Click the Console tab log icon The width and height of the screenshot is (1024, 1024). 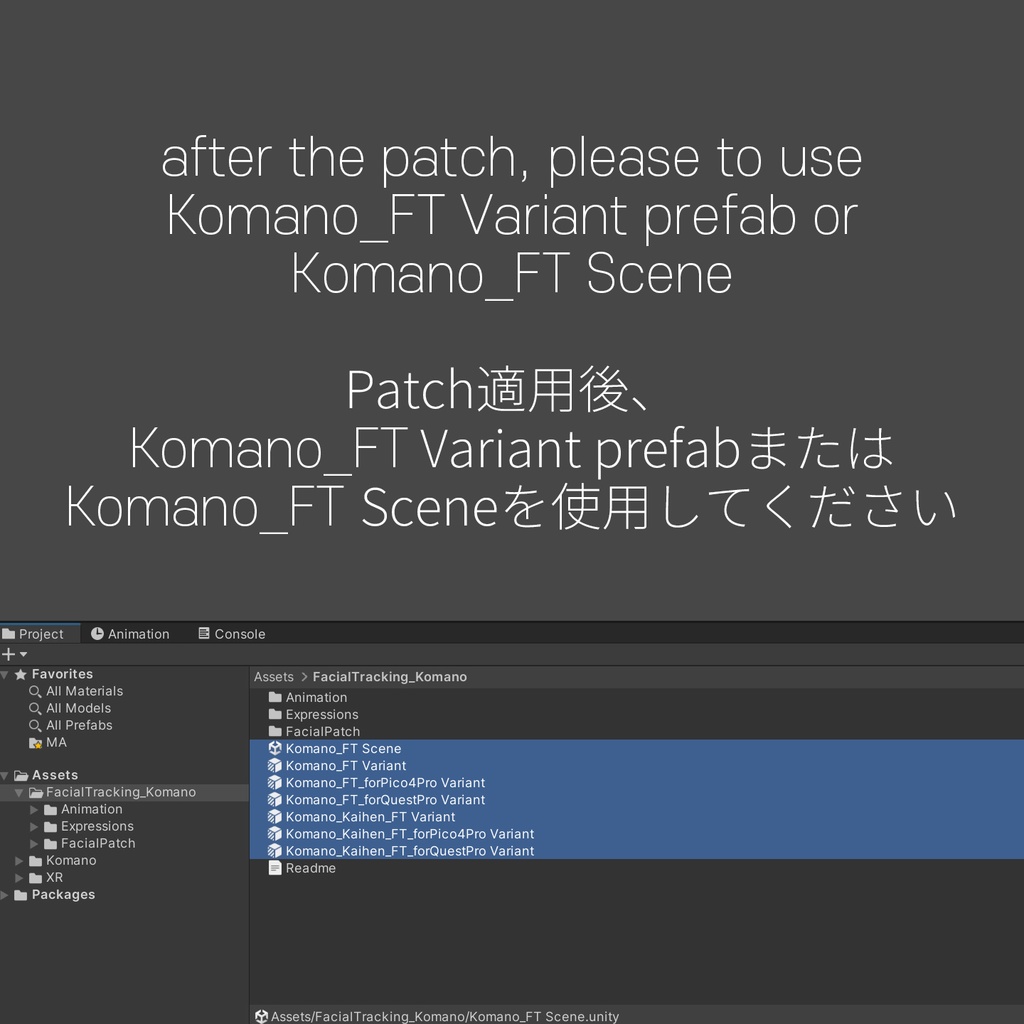[204, 633]
